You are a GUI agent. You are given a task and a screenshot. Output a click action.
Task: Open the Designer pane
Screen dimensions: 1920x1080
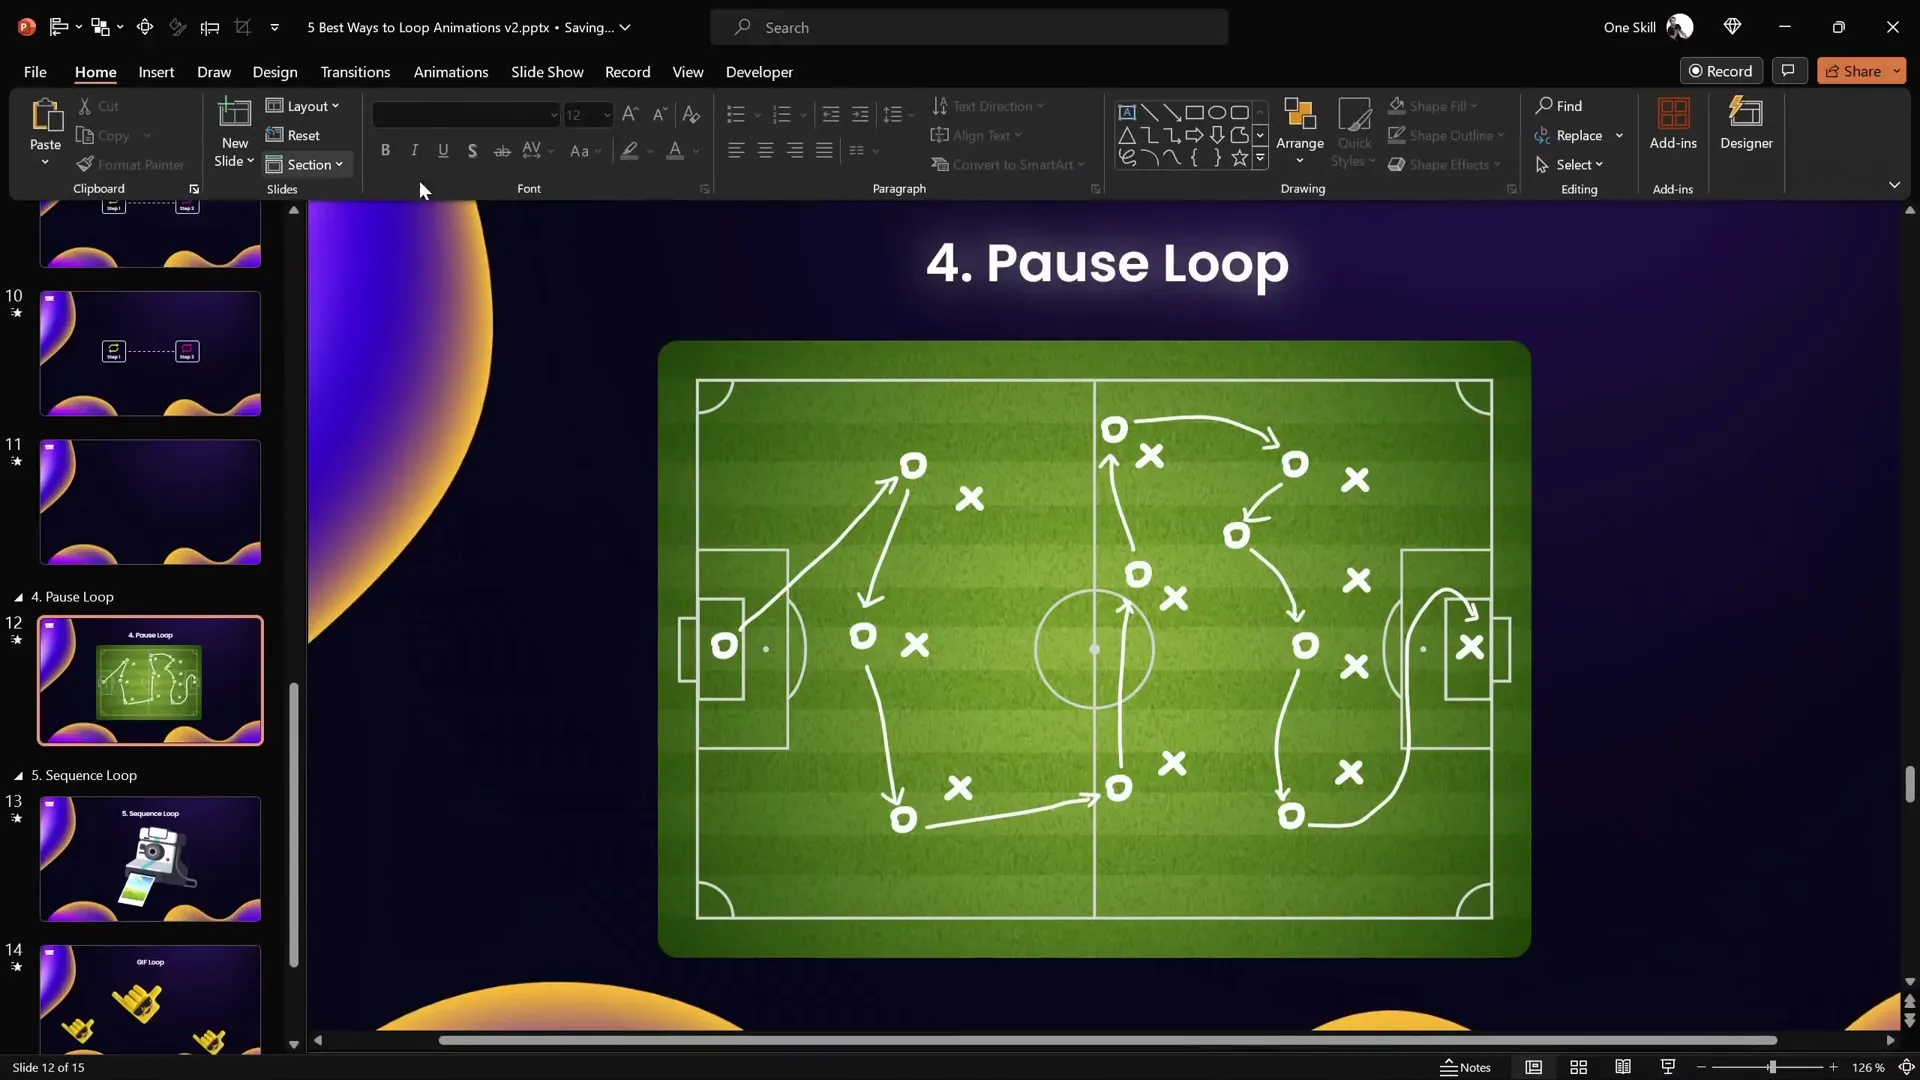pos(1746,124)
